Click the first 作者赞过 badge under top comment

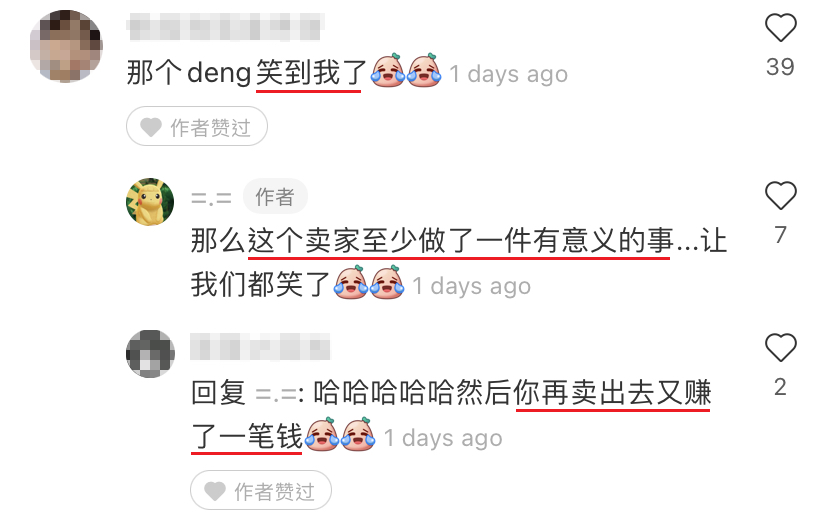pos(197,126)
